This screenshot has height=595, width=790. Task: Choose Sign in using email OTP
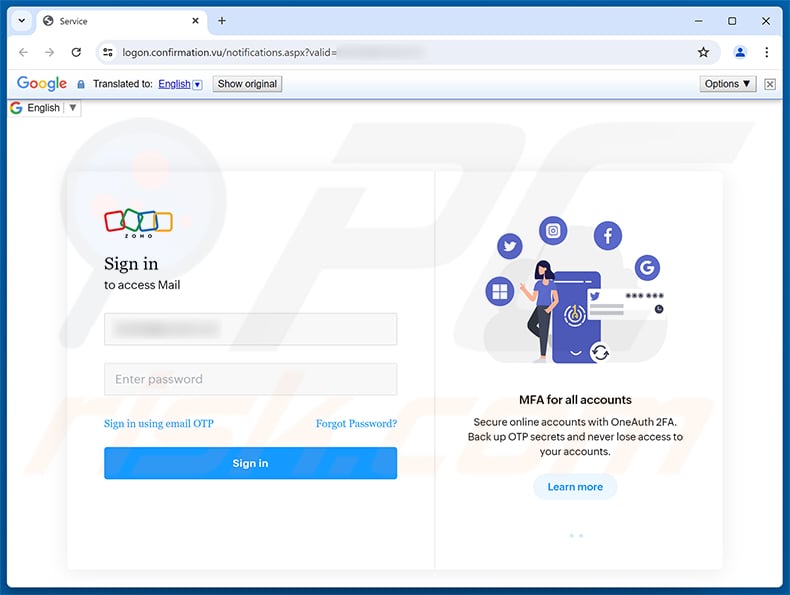pyautogui.click(x=159, y=423)
